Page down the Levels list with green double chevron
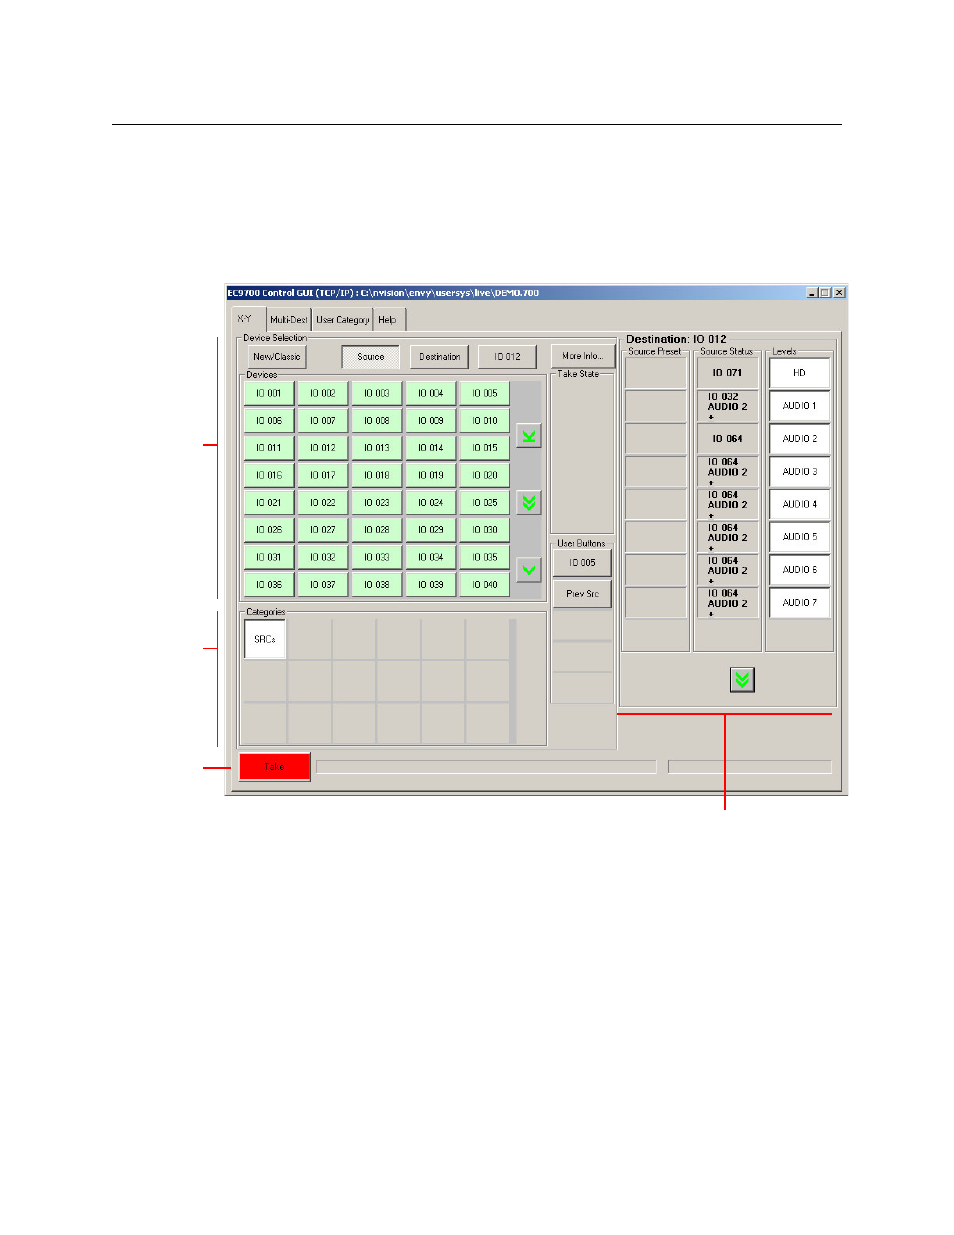The image size is (954, 1235). point(742,680)
